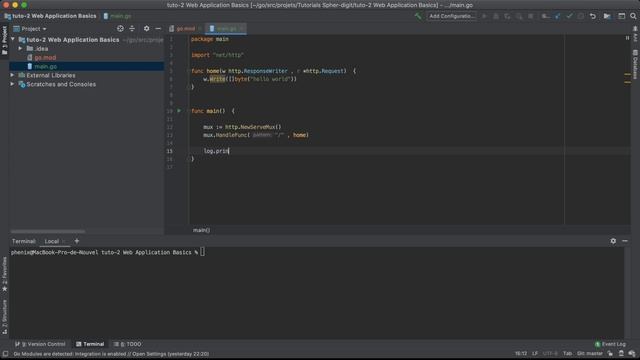Viewport: 640px width, 360px height.
Task: Select main.go in project tree
Action: (45, 67)
